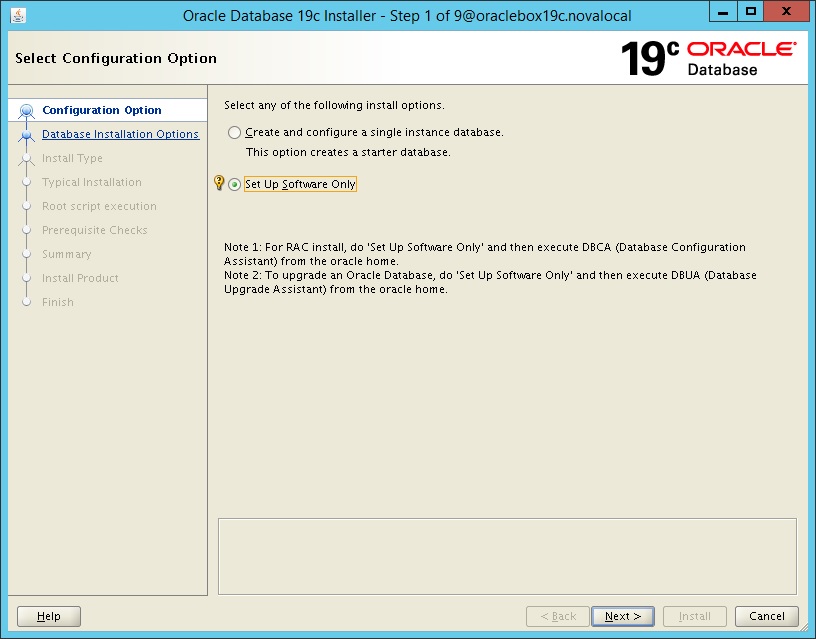Cancel the Oracle installer
Screen dimensions: 816x639
pyautogui.click(x=766, y=616)
